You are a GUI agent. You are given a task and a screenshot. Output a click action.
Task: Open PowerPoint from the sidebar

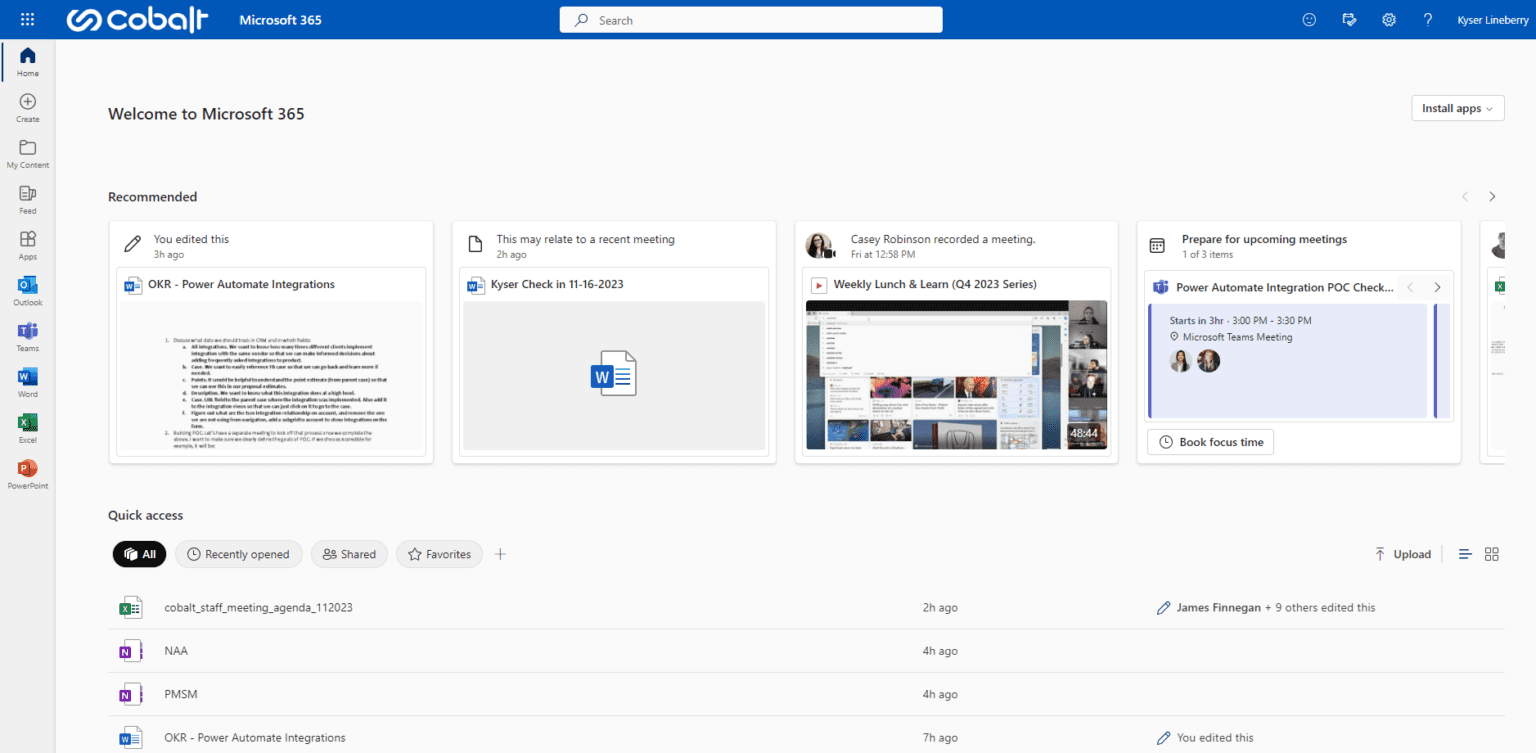(x=27, y=471)
